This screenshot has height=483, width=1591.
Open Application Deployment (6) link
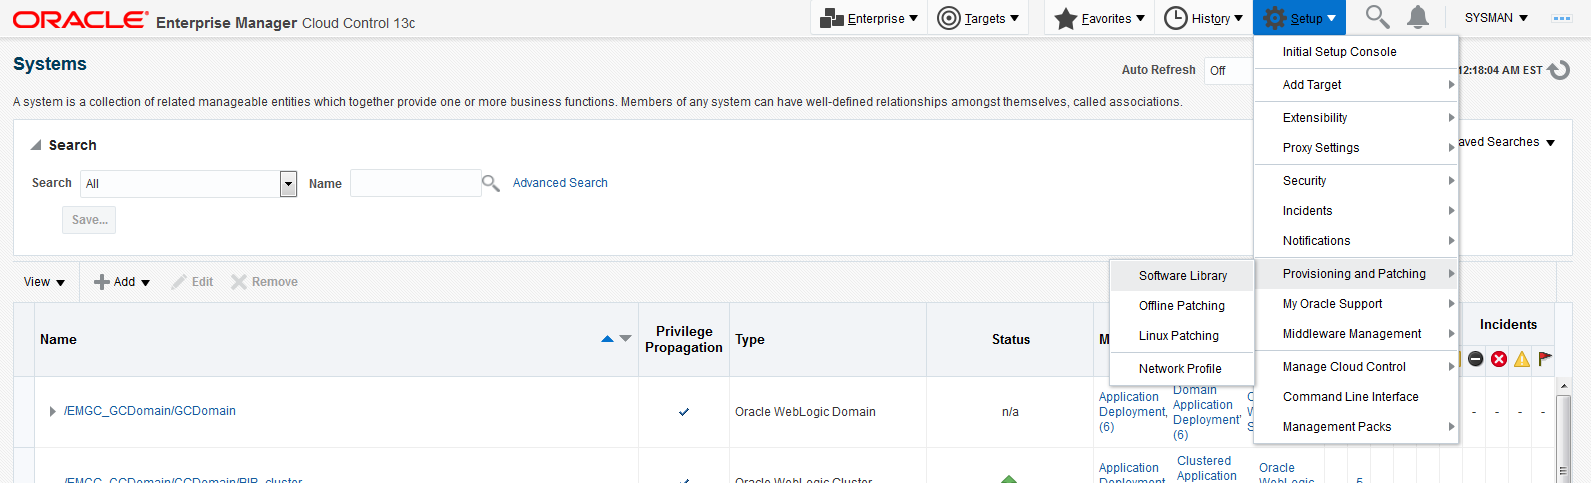[1132, 412]
